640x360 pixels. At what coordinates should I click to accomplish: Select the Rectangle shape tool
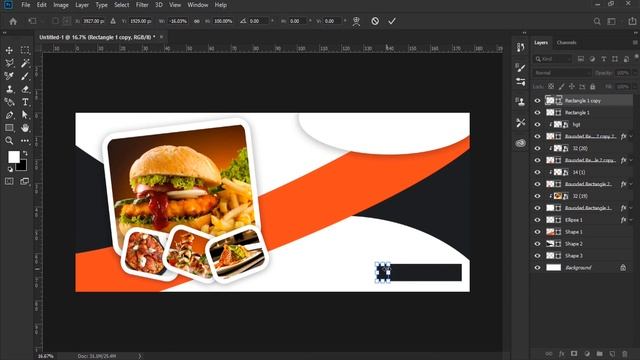pyautogui.click(x=9, y=128)
